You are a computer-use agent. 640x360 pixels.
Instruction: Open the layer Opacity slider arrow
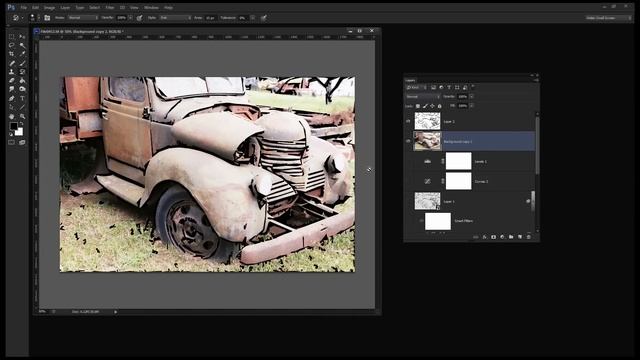pos(471,97)
